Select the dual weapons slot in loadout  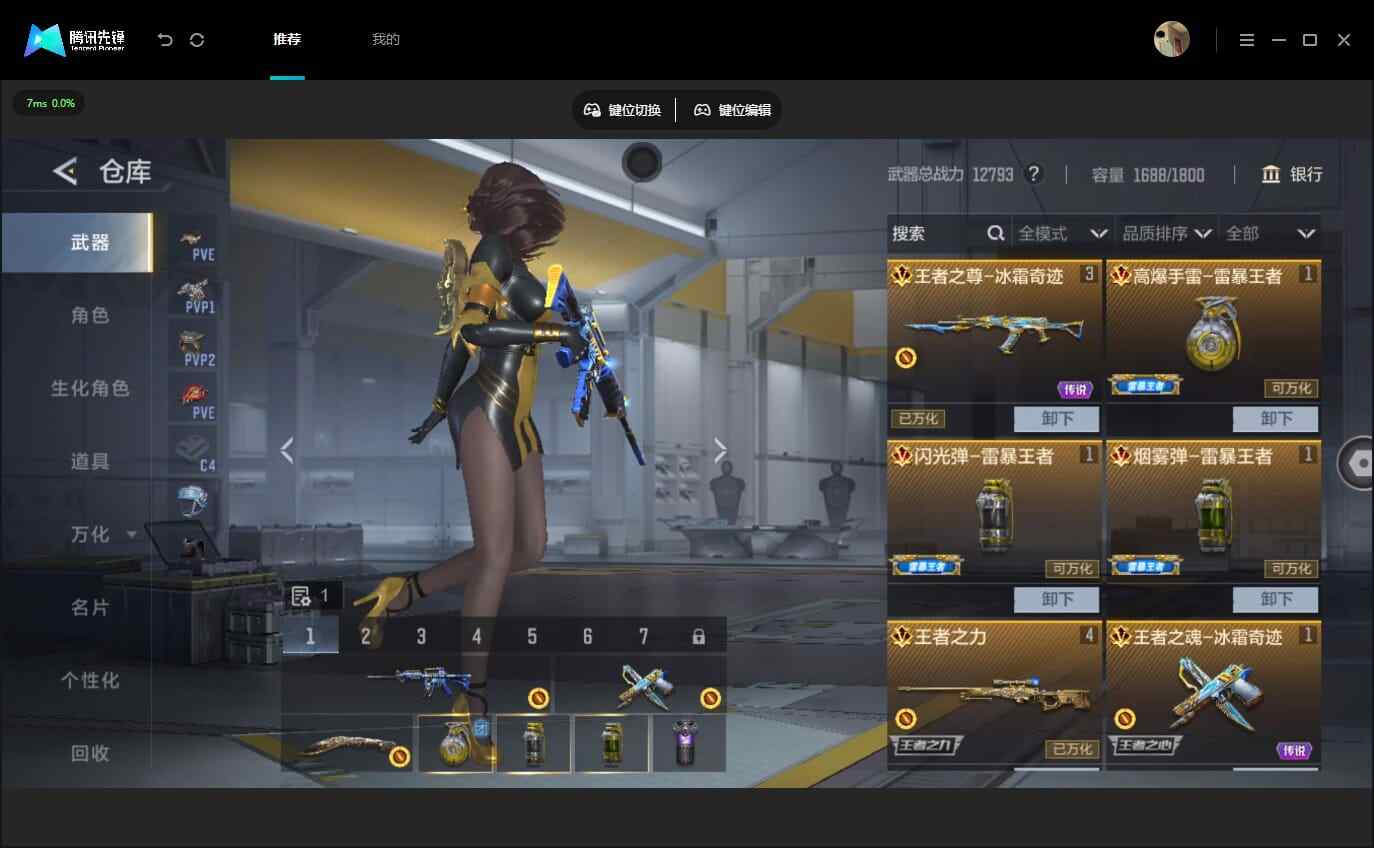[x=641, y=683]
